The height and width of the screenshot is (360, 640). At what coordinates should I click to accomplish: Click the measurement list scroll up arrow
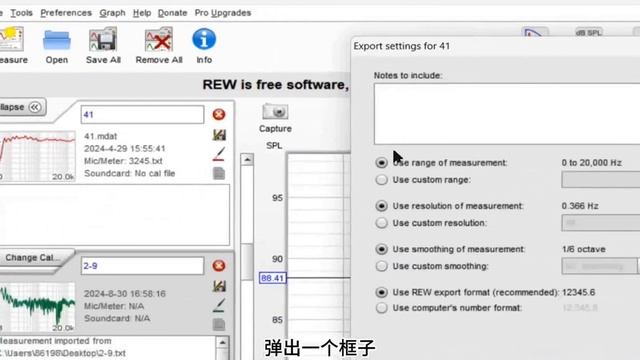pos(247,159)
